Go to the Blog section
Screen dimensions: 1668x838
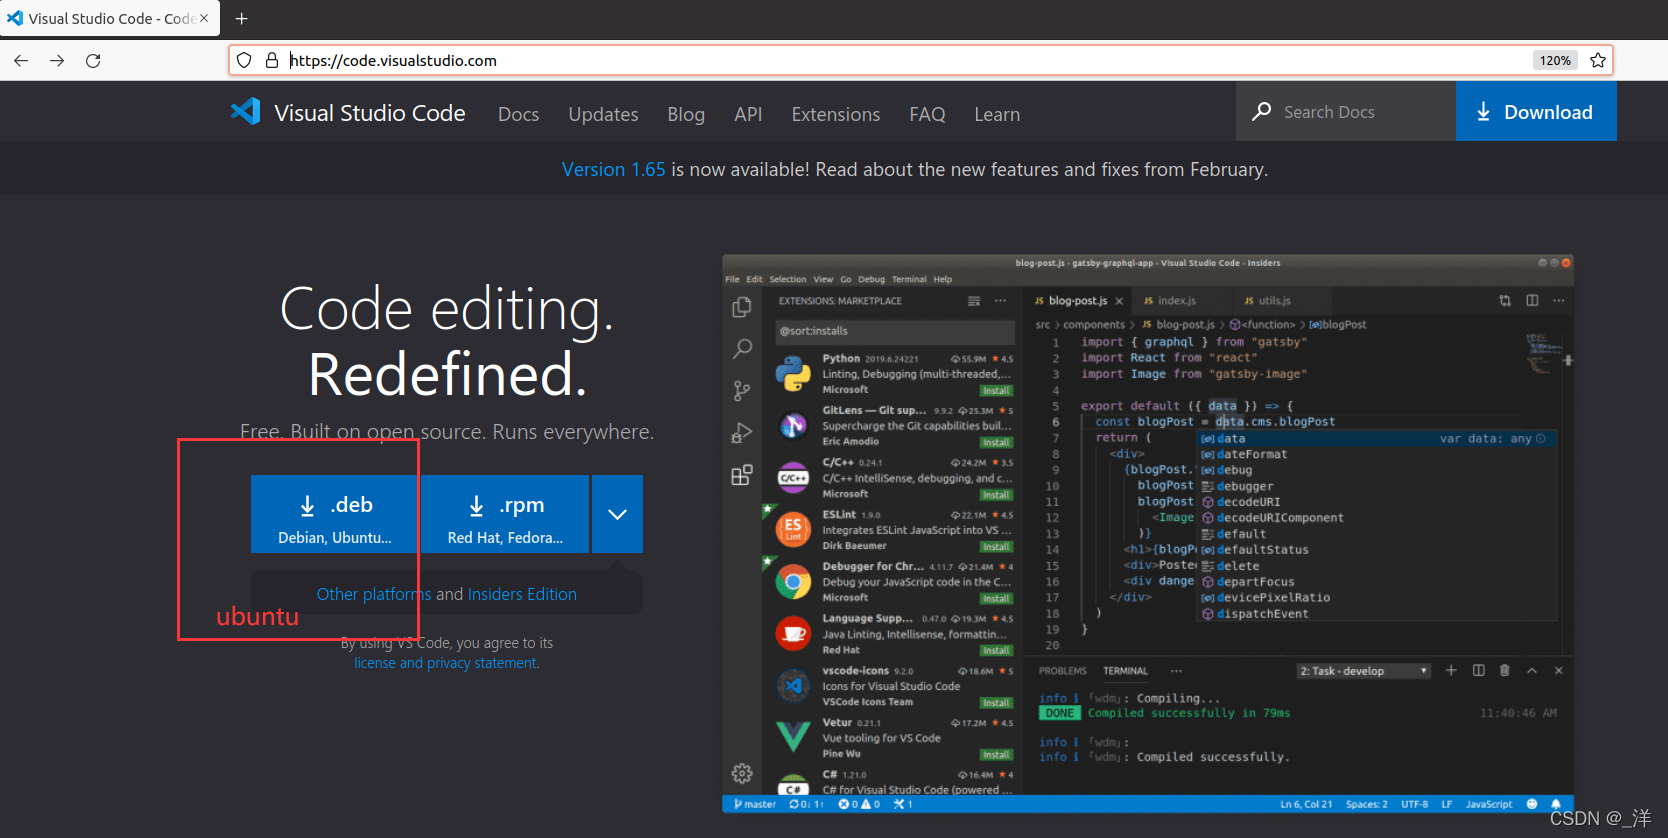686,114
